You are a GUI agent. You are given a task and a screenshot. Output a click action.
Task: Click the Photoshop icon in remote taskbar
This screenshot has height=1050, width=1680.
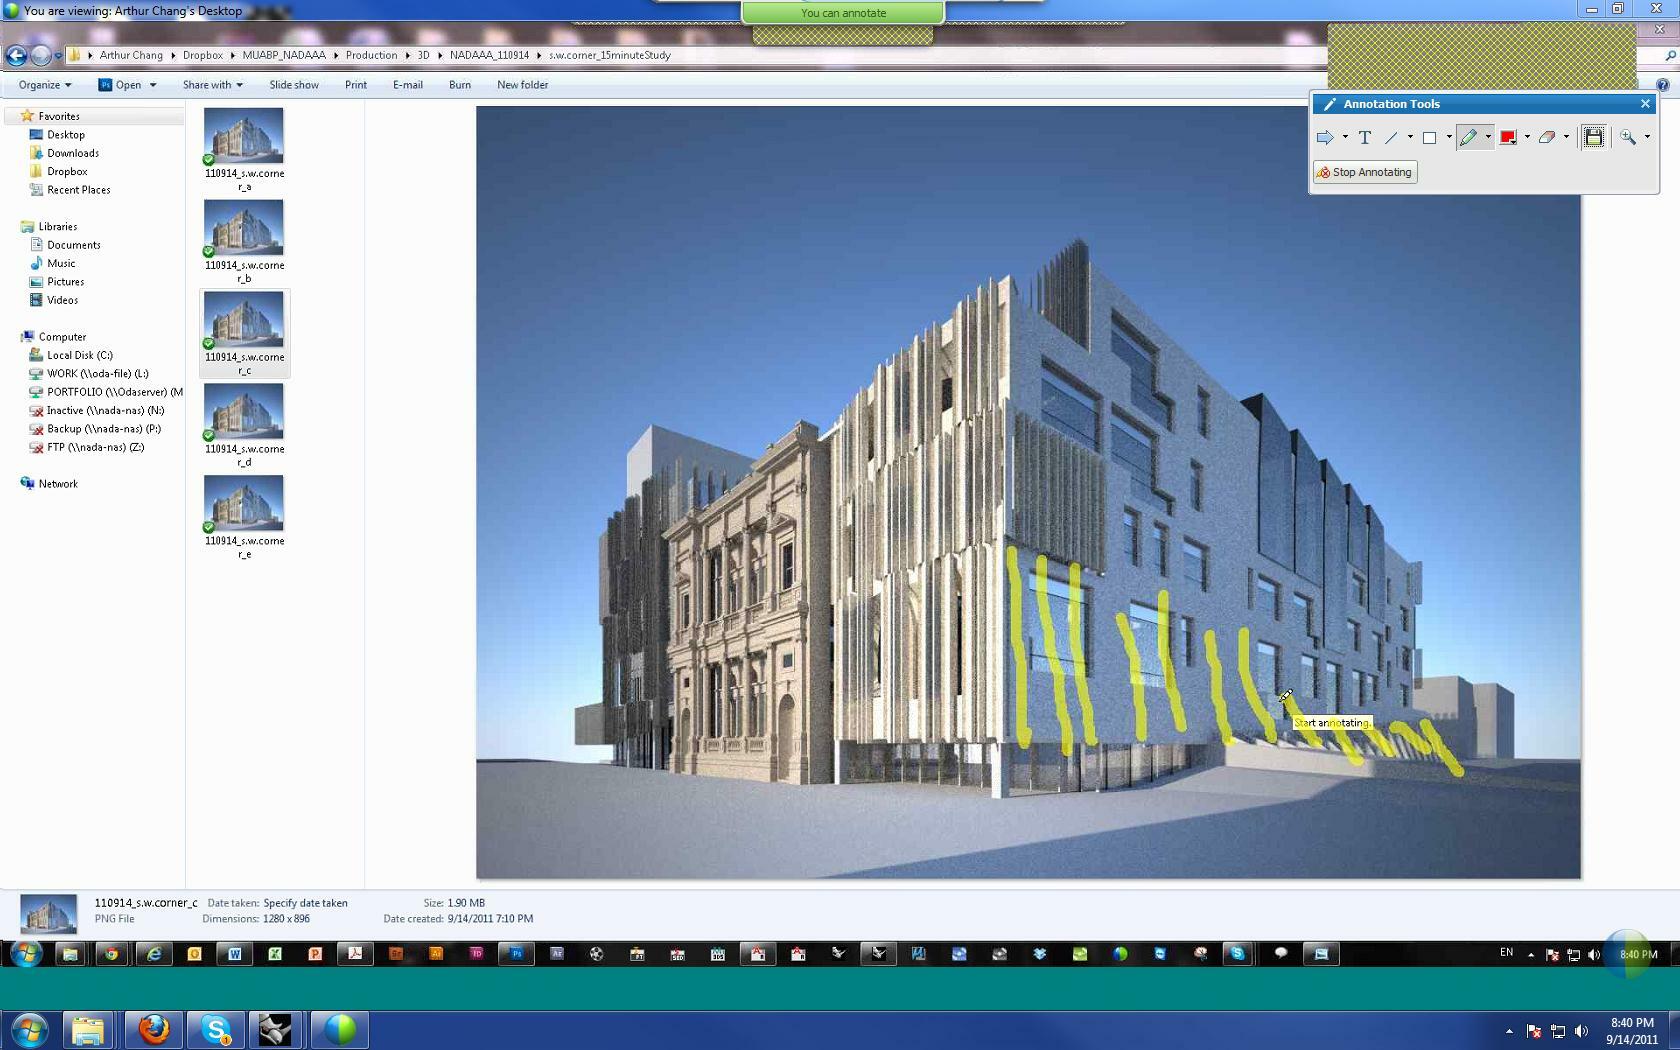[516, 954]
